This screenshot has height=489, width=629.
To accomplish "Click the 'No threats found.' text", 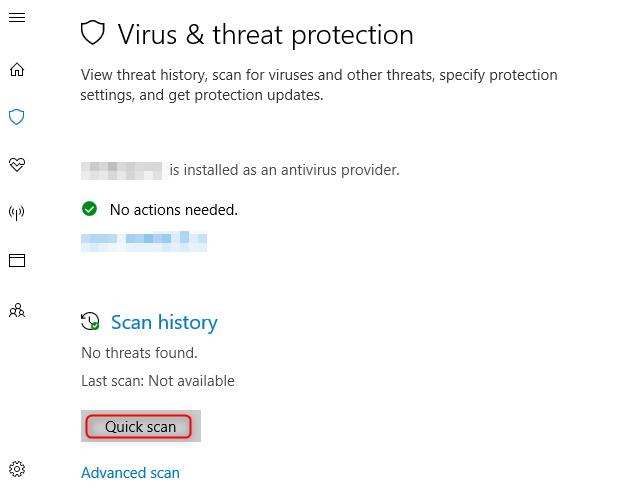I will [x=139, y=352].
